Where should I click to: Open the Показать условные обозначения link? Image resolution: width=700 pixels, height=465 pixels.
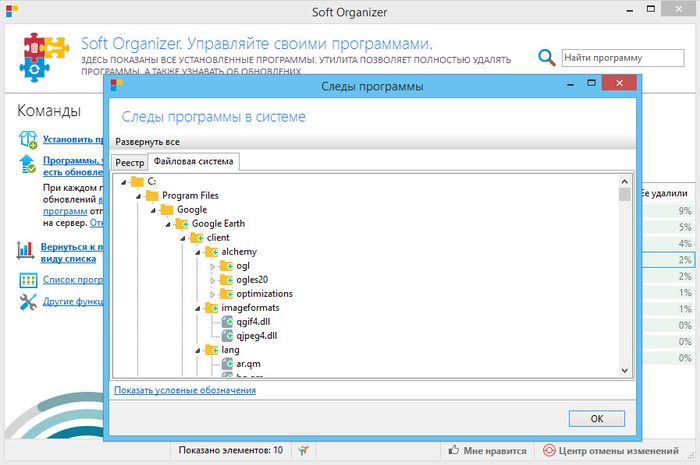(185, 390)
